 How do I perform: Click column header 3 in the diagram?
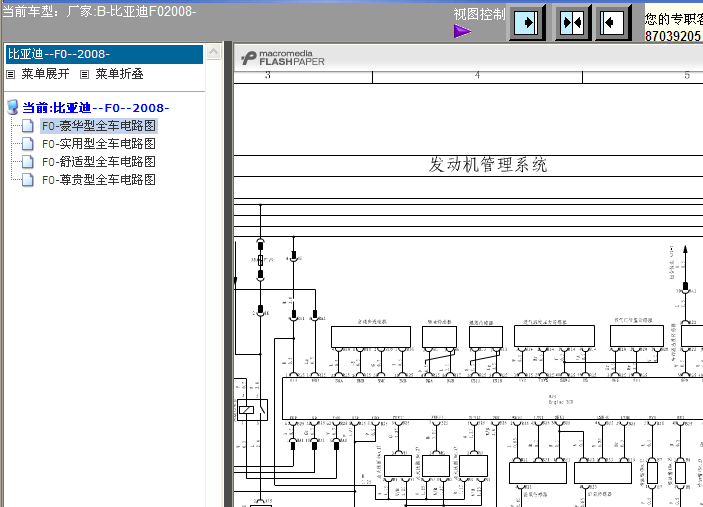268,75
